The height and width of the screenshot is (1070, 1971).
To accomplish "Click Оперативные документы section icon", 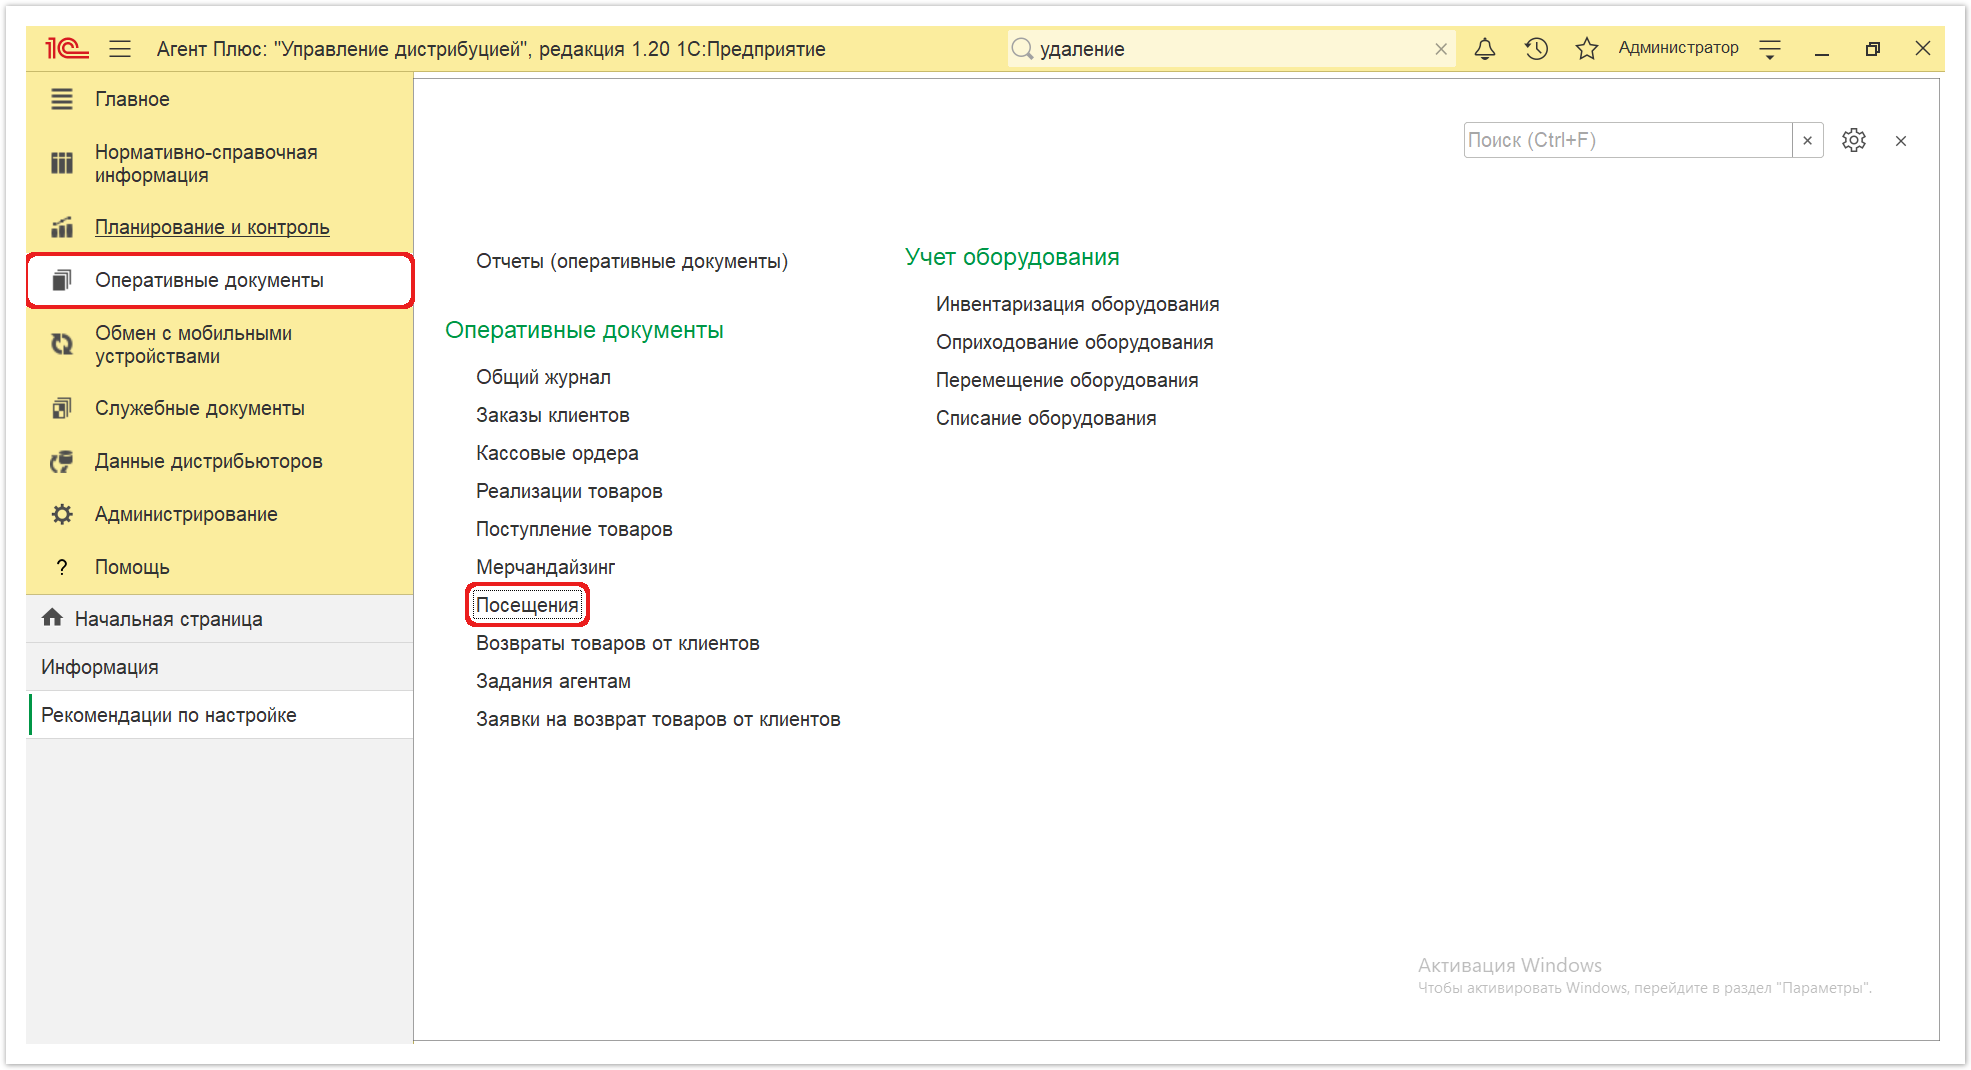I will point(62,280).
